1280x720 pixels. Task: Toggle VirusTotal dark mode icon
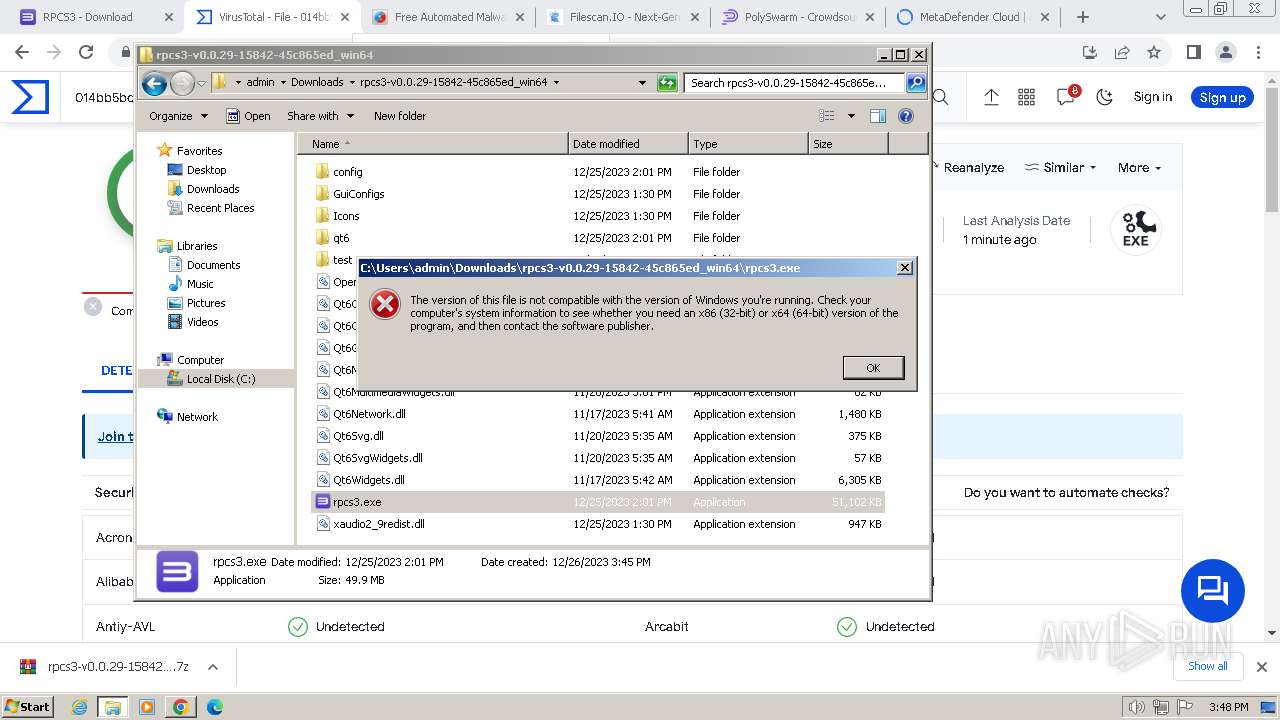coord(1105,97)
